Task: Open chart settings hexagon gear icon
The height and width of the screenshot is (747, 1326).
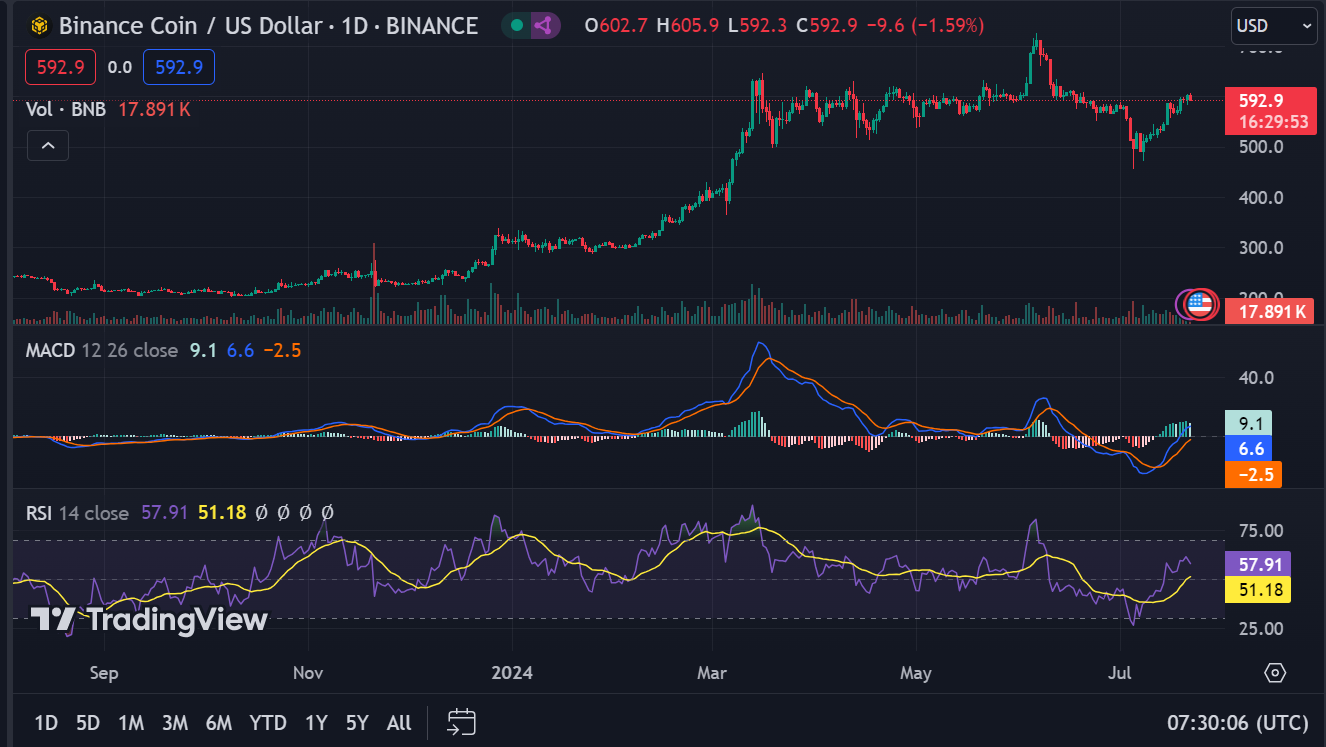Action: click(x=1274, y=672)
